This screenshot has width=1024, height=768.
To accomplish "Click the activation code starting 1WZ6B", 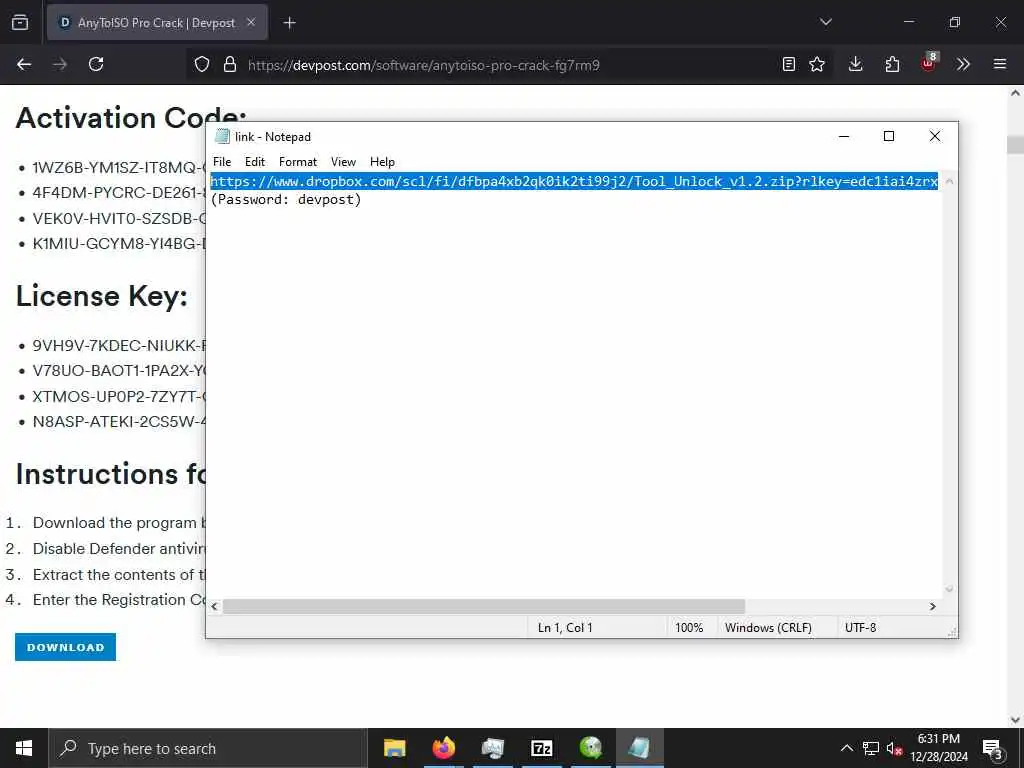I will [119, 168].
